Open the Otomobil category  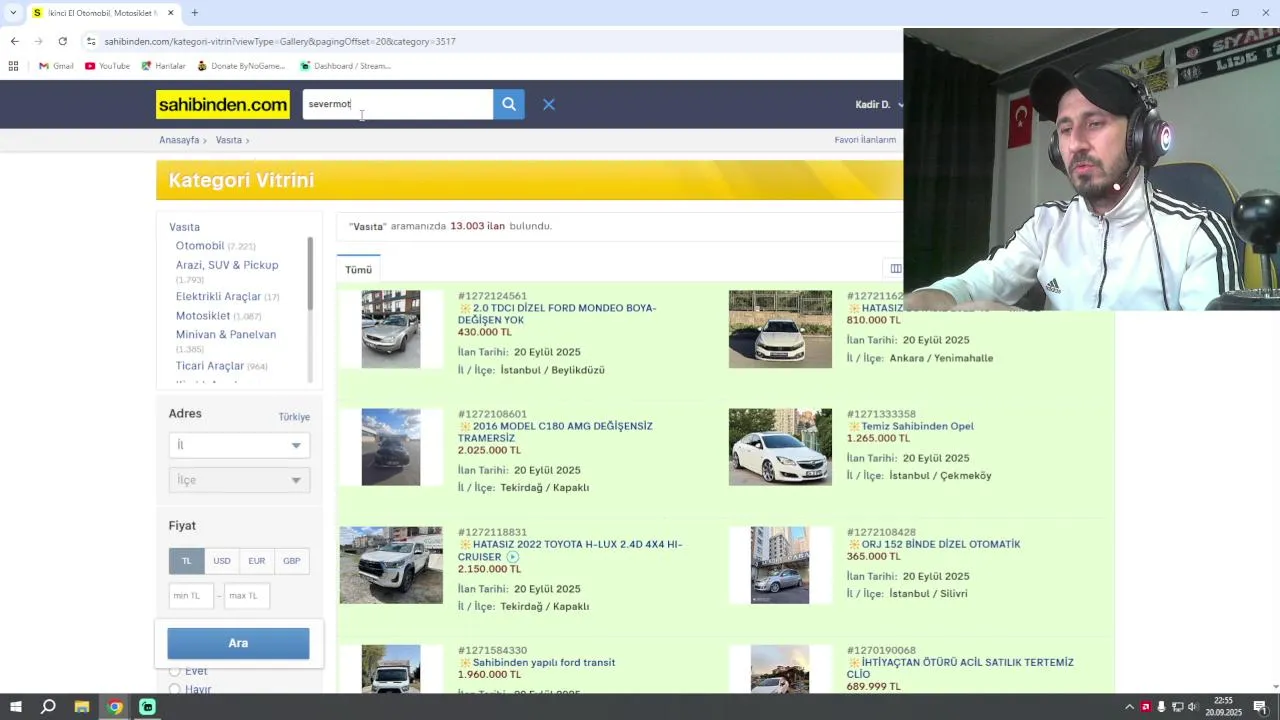(x=200, y=246)
